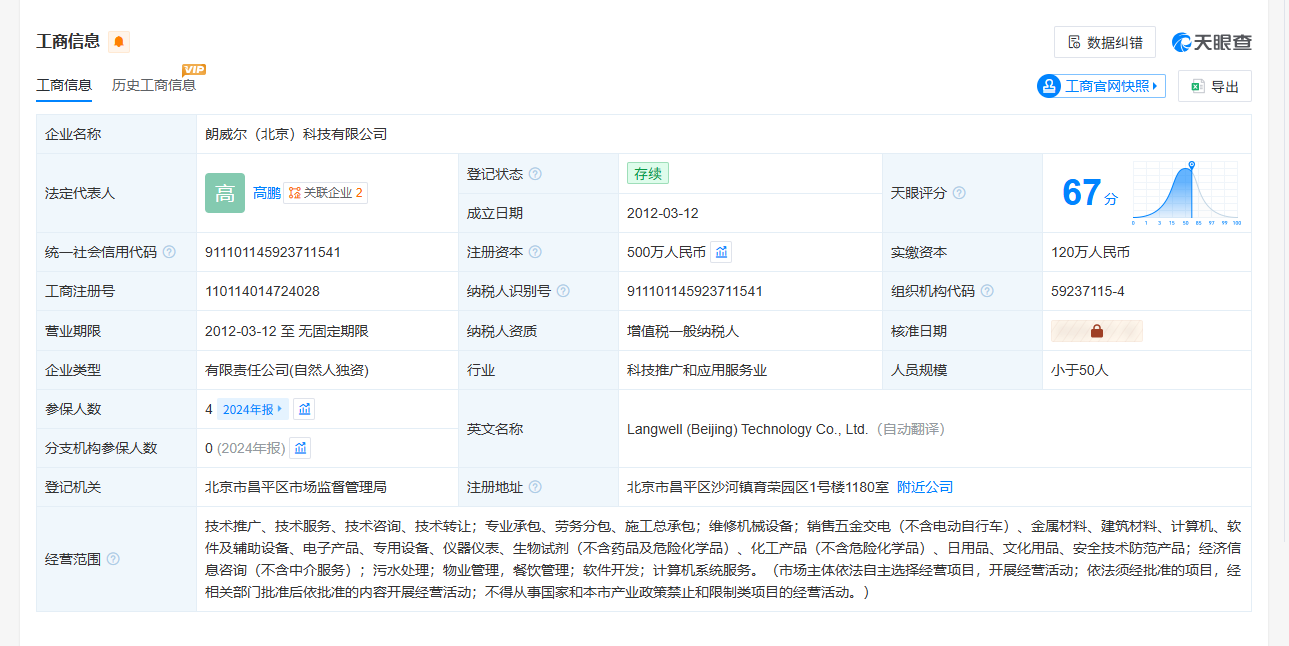Click help icon beside 统一社会信用代码

click(x=169, y=252)
